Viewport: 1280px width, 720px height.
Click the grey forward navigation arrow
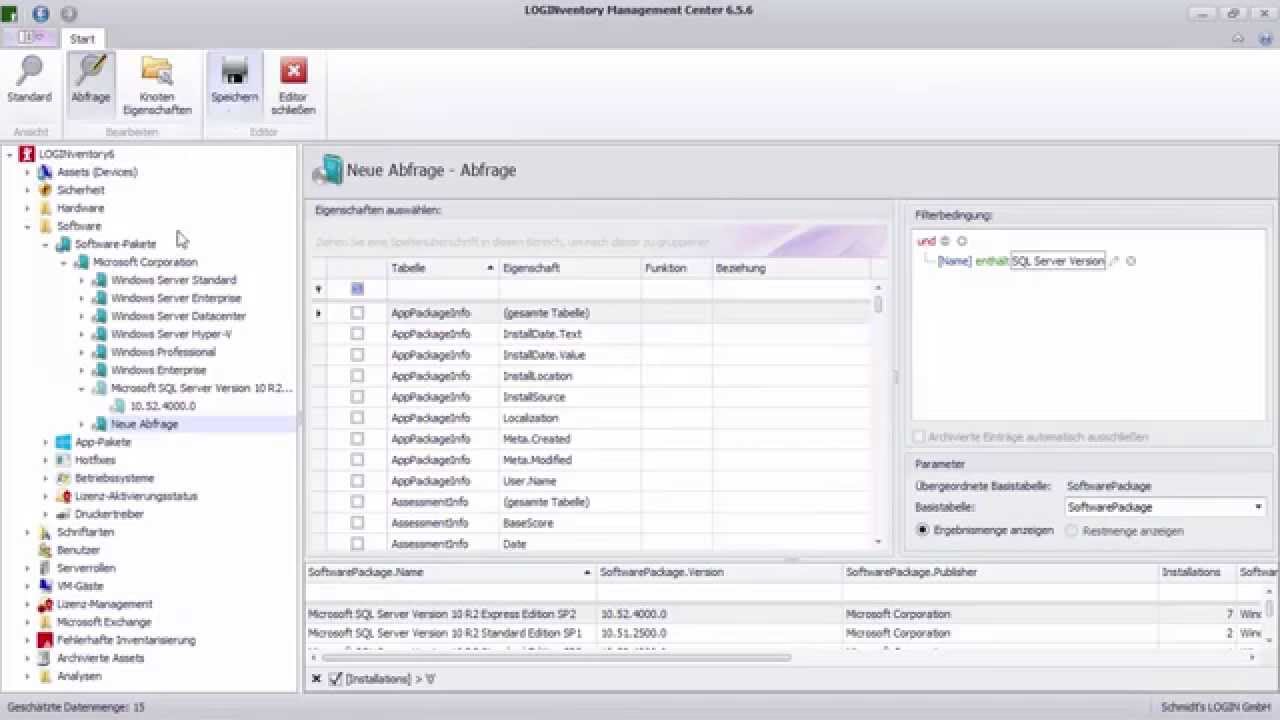[69, 13]
